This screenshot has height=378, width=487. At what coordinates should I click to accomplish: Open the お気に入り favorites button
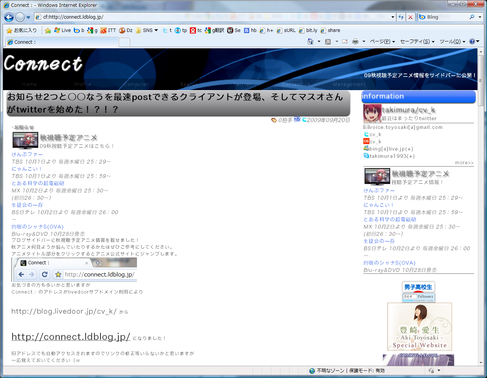[x=22, y=30]
